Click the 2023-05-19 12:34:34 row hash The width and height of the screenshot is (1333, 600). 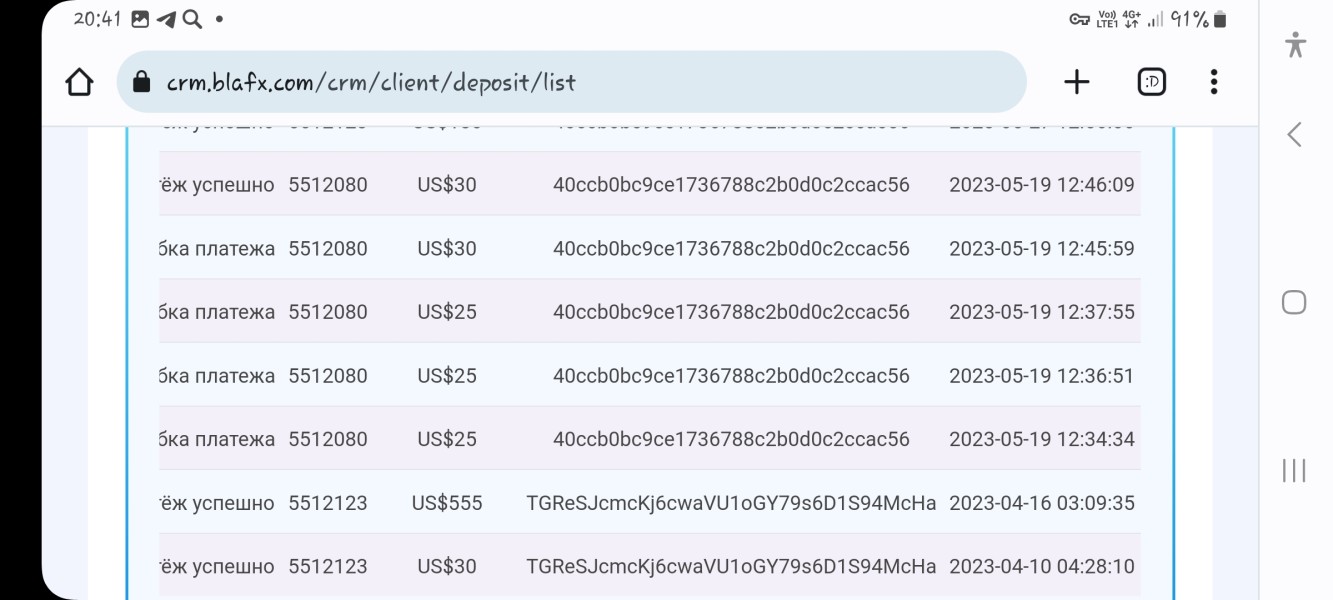(x=731, y=439)
